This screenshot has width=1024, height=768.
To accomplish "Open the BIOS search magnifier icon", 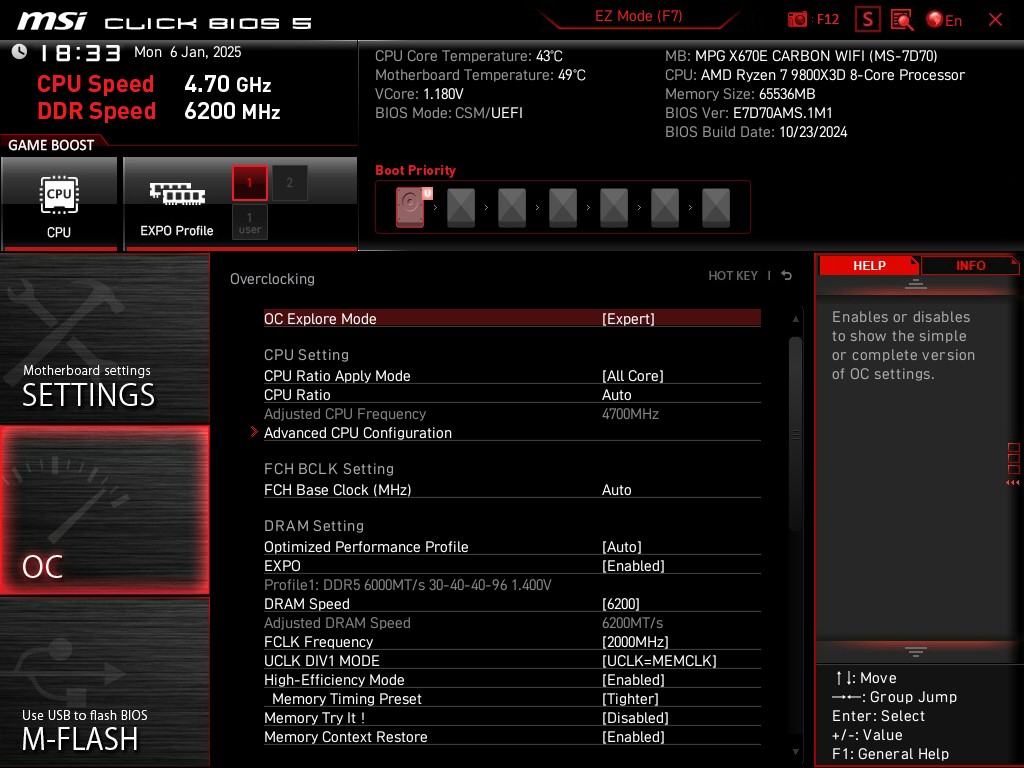I will pyautogui.click(x=902, y=20).
